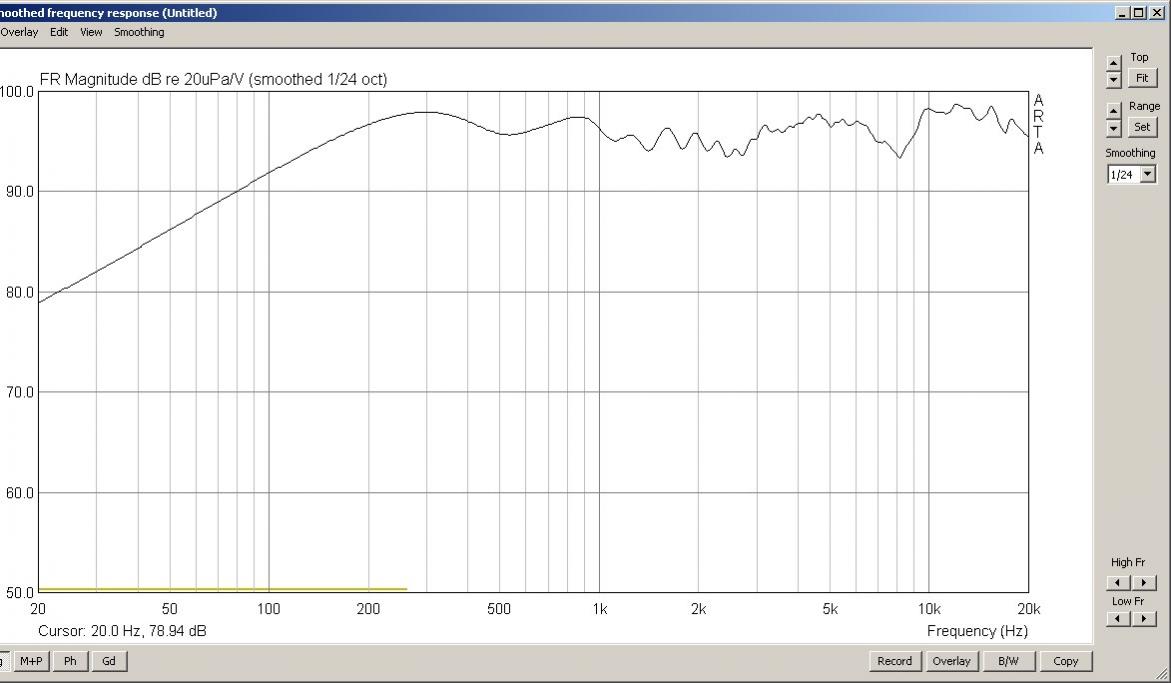Switch to Ph phase view
Viewport: 1171px width, 683px height.
pos(70,661)
